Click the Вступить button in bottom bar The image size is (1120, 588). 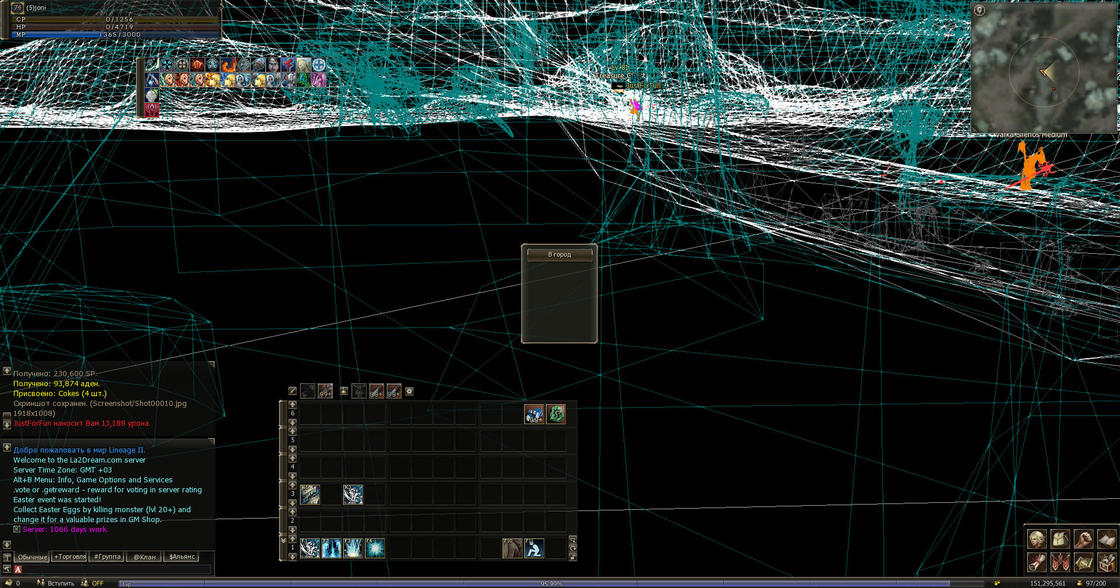(54, 583)
